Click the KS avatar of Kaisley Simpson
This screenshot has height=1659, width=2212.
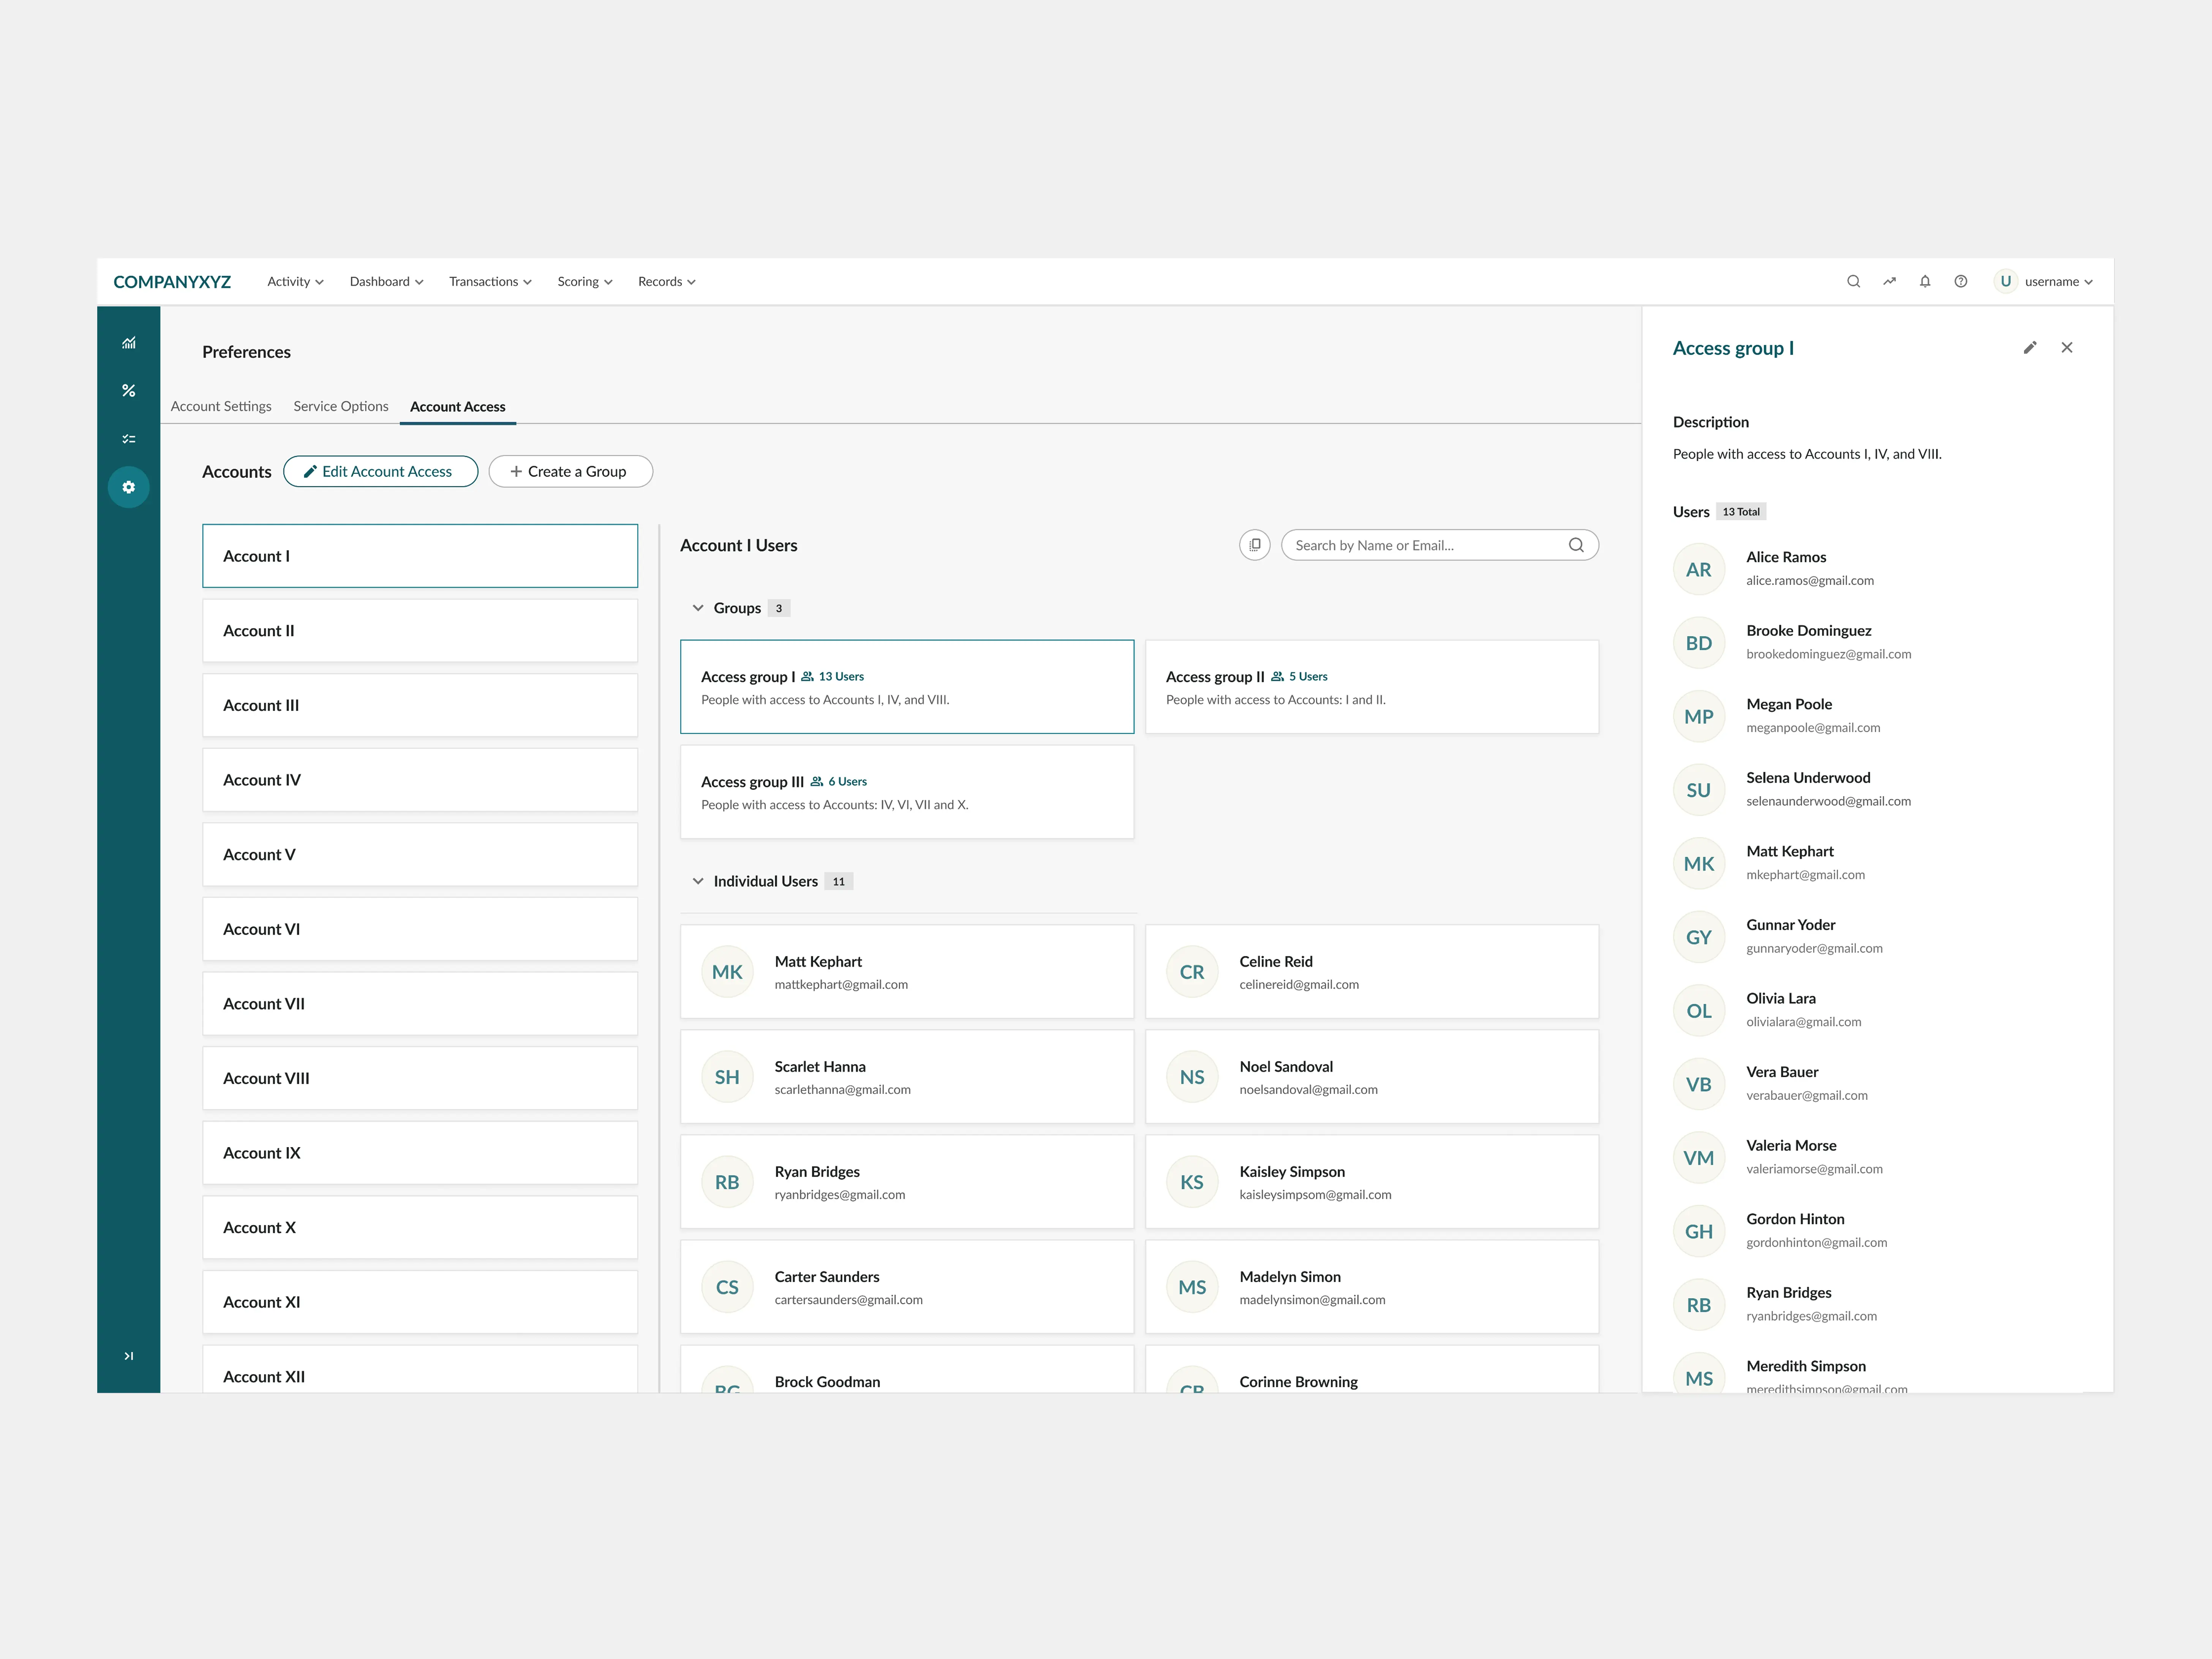tap(1192, 1182)
